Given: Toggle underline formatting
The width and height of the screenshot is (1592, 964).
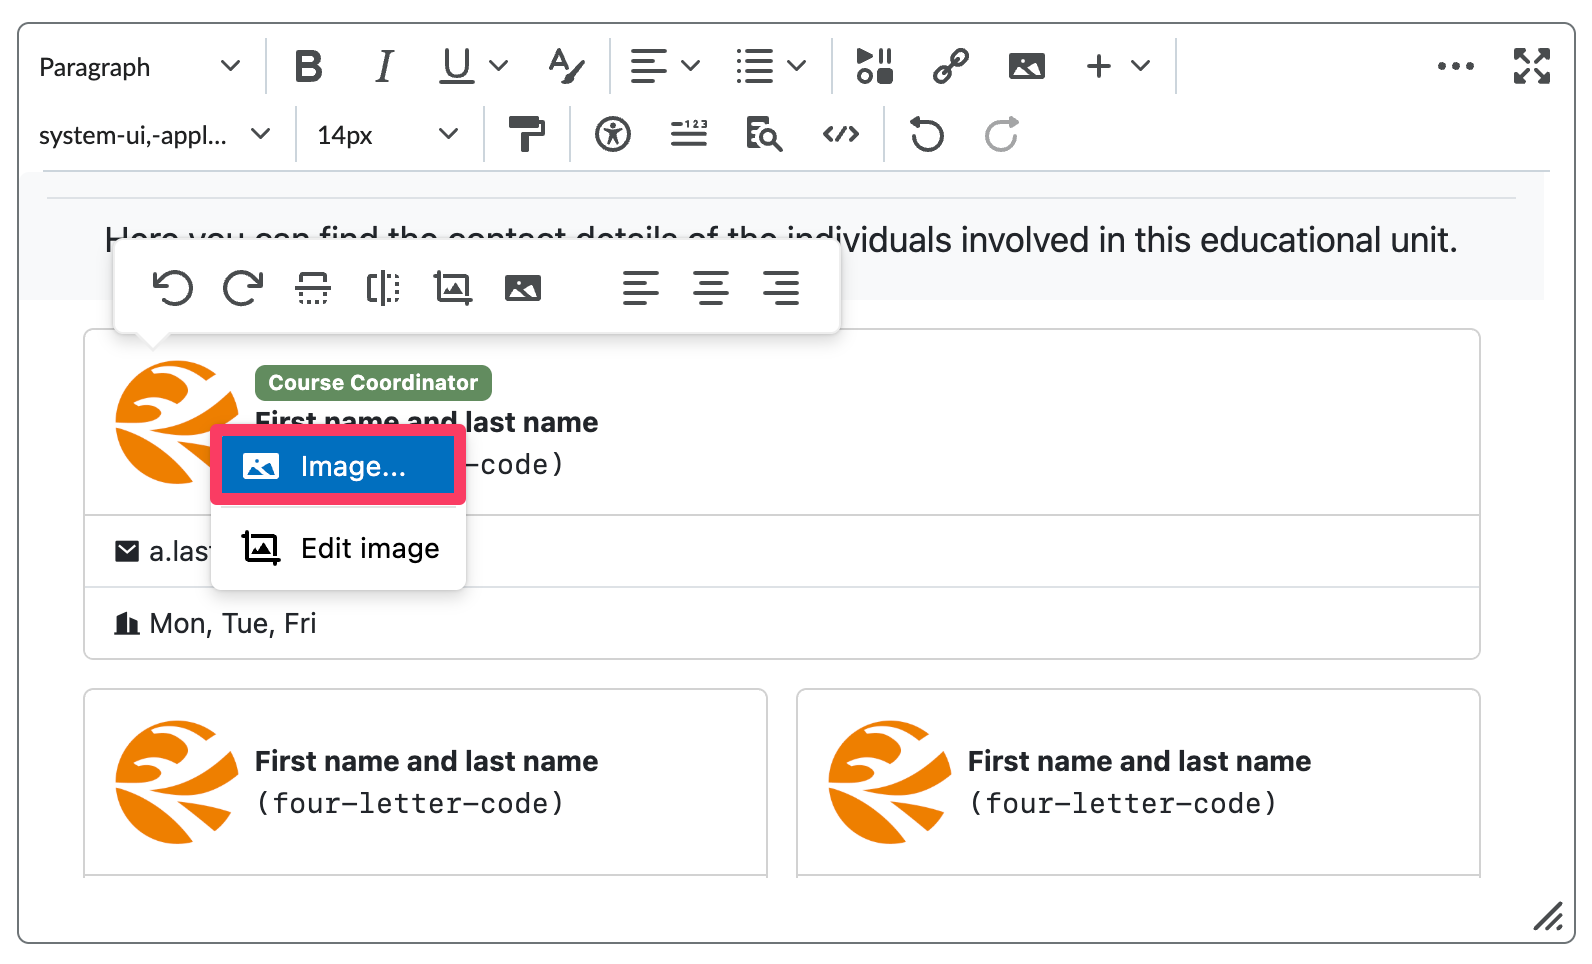Looking at the screenshot, I should point(457,67).
